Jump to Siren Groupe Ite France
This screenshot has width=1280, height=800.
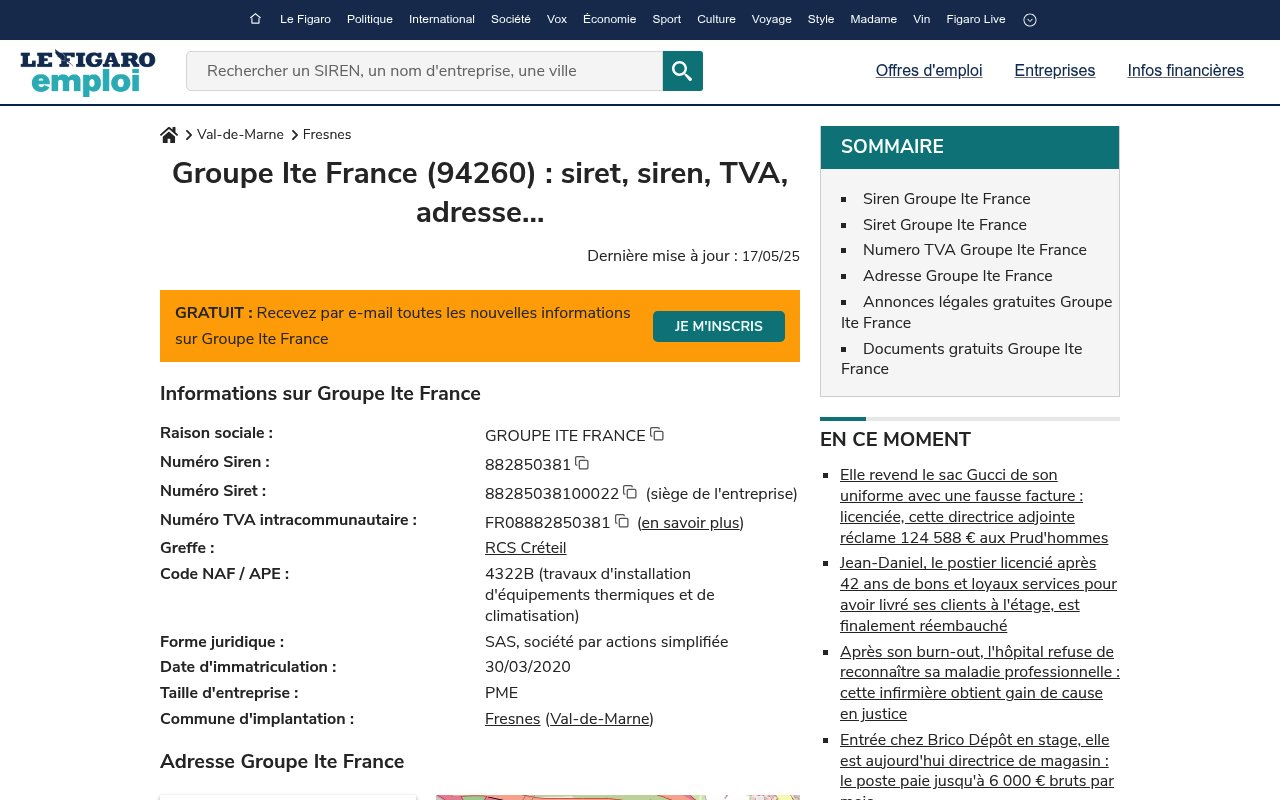point(947,199)
